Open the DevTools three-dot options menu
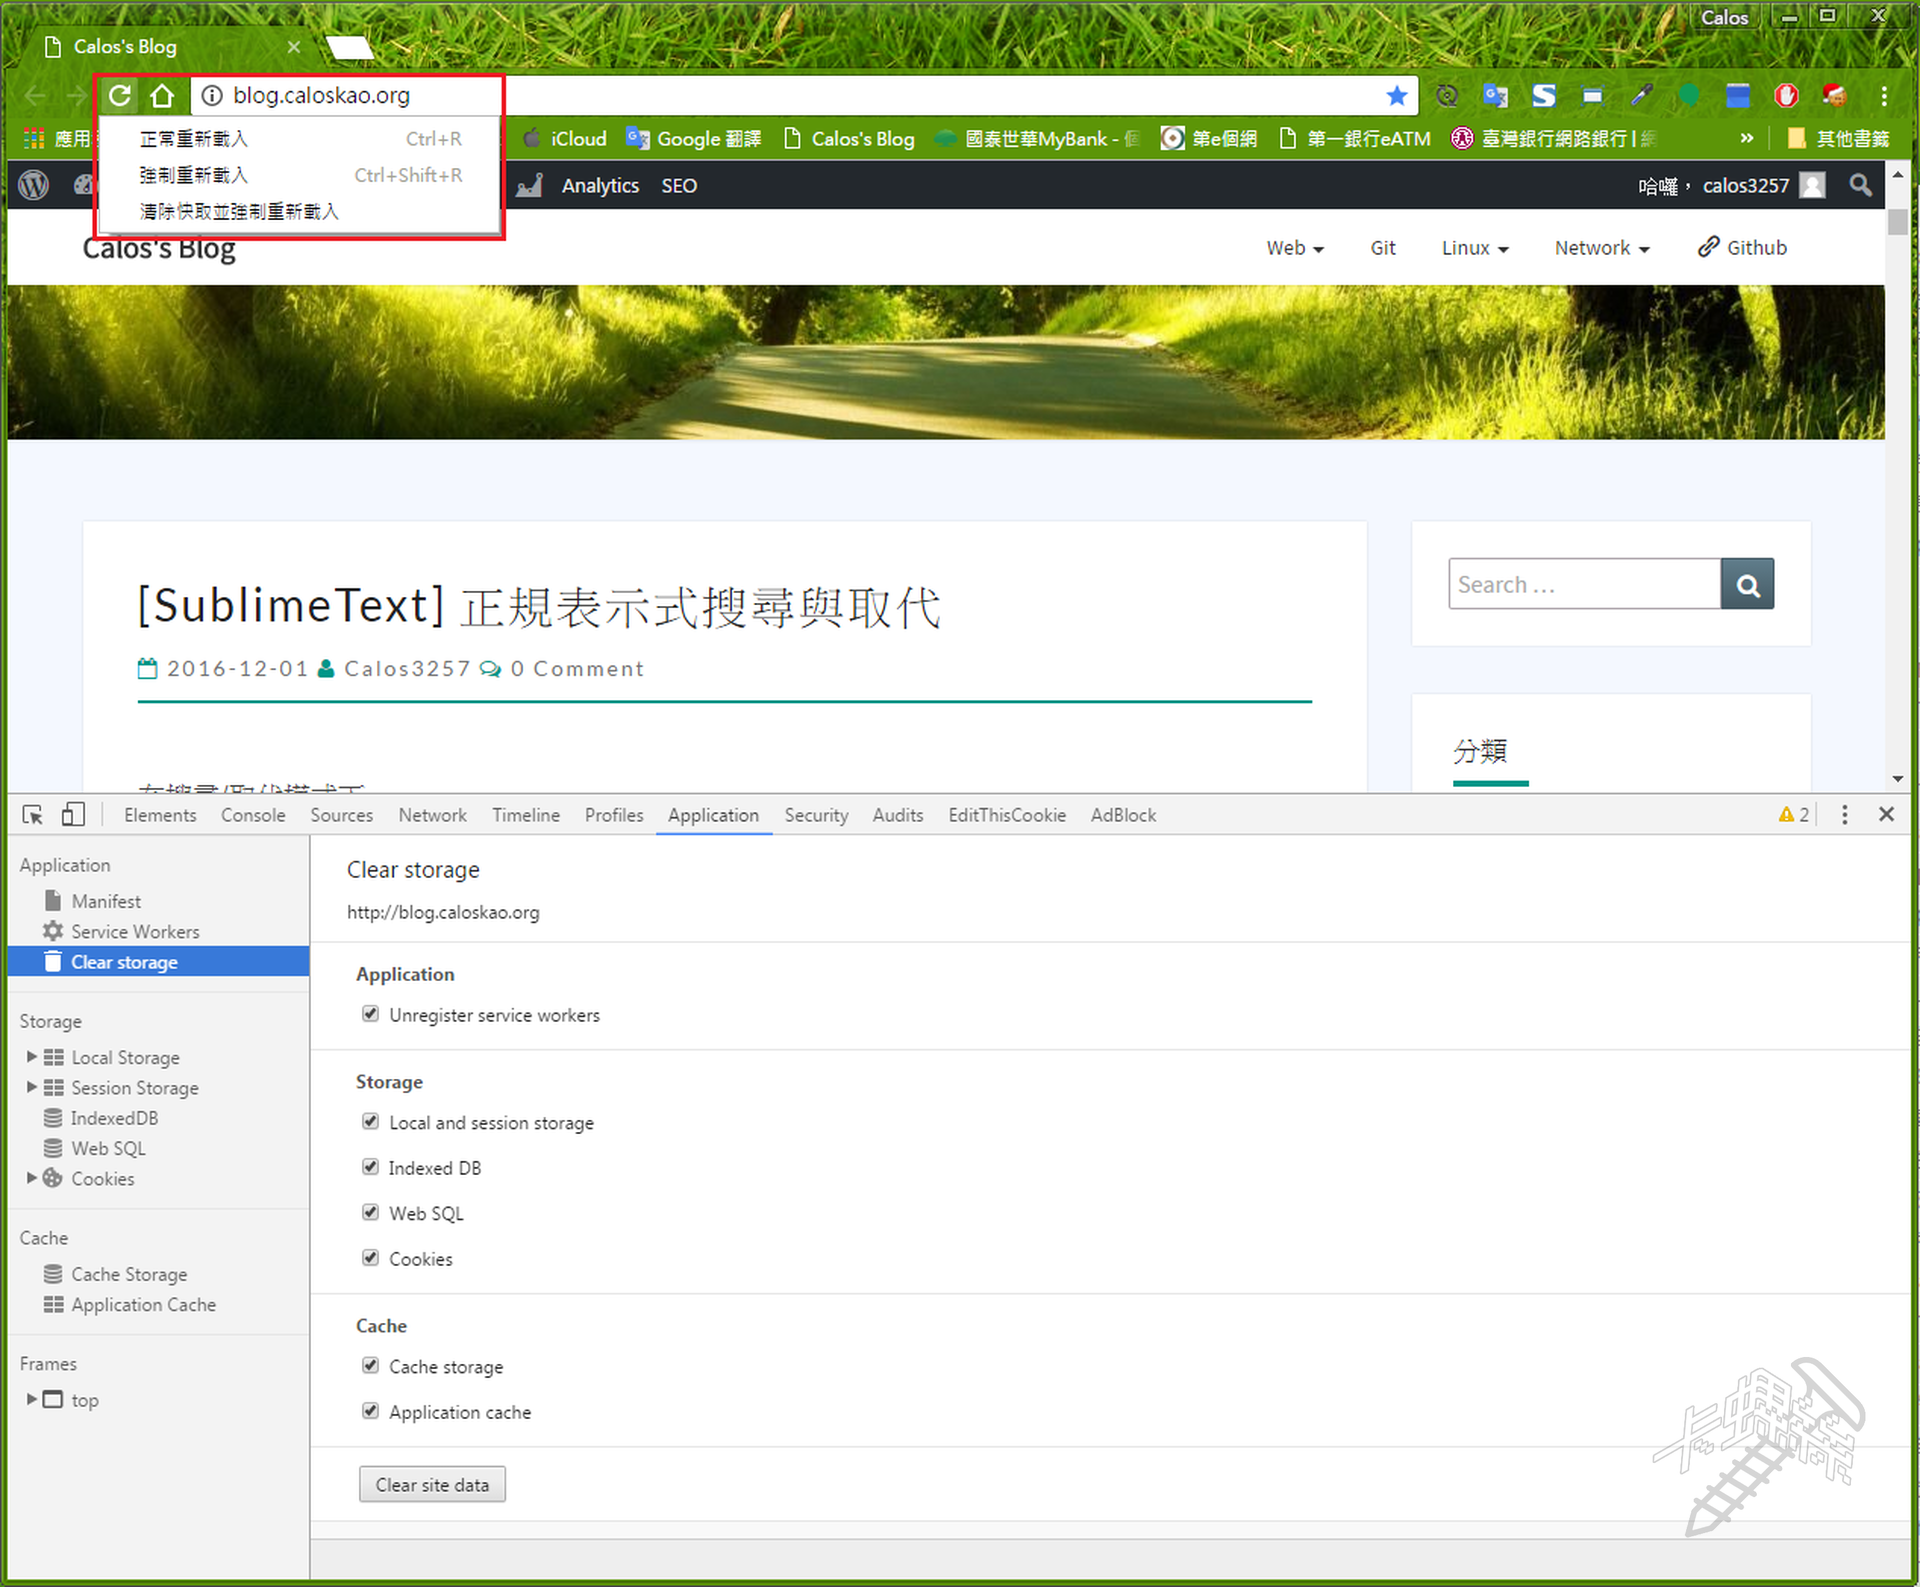 pos(1844,815)
